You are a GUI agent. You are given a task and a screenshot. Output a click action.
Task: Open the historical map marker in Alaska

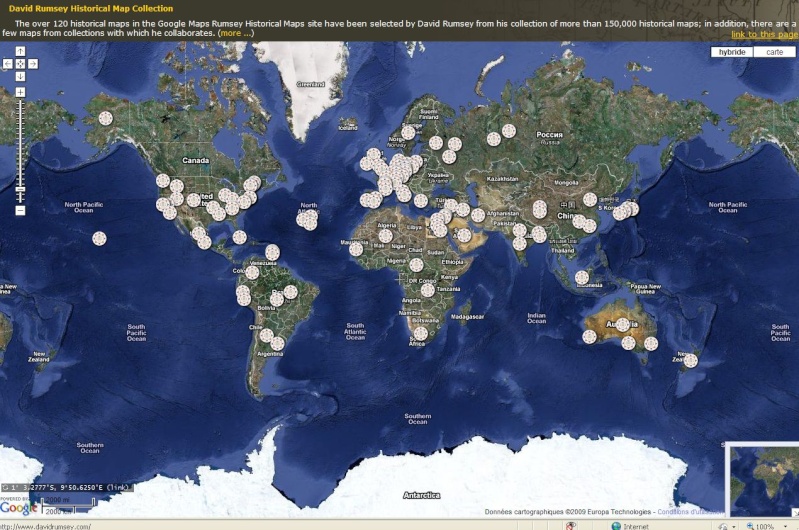105,118
